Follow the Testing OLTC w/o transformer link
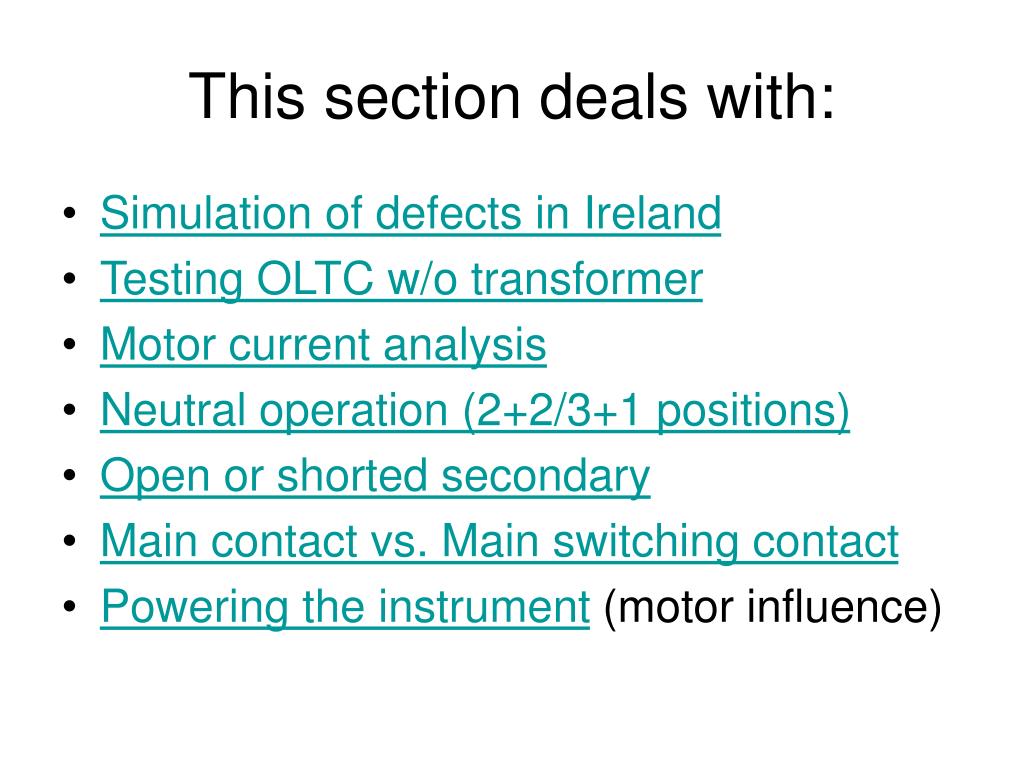The image size is (1024, 768). [x=402, y=281]
